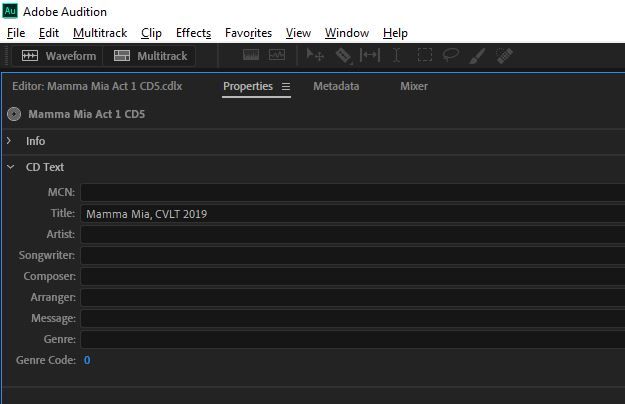Switch to the Metadata tab
Screen dimensions: 625x404
coord(336,86)
